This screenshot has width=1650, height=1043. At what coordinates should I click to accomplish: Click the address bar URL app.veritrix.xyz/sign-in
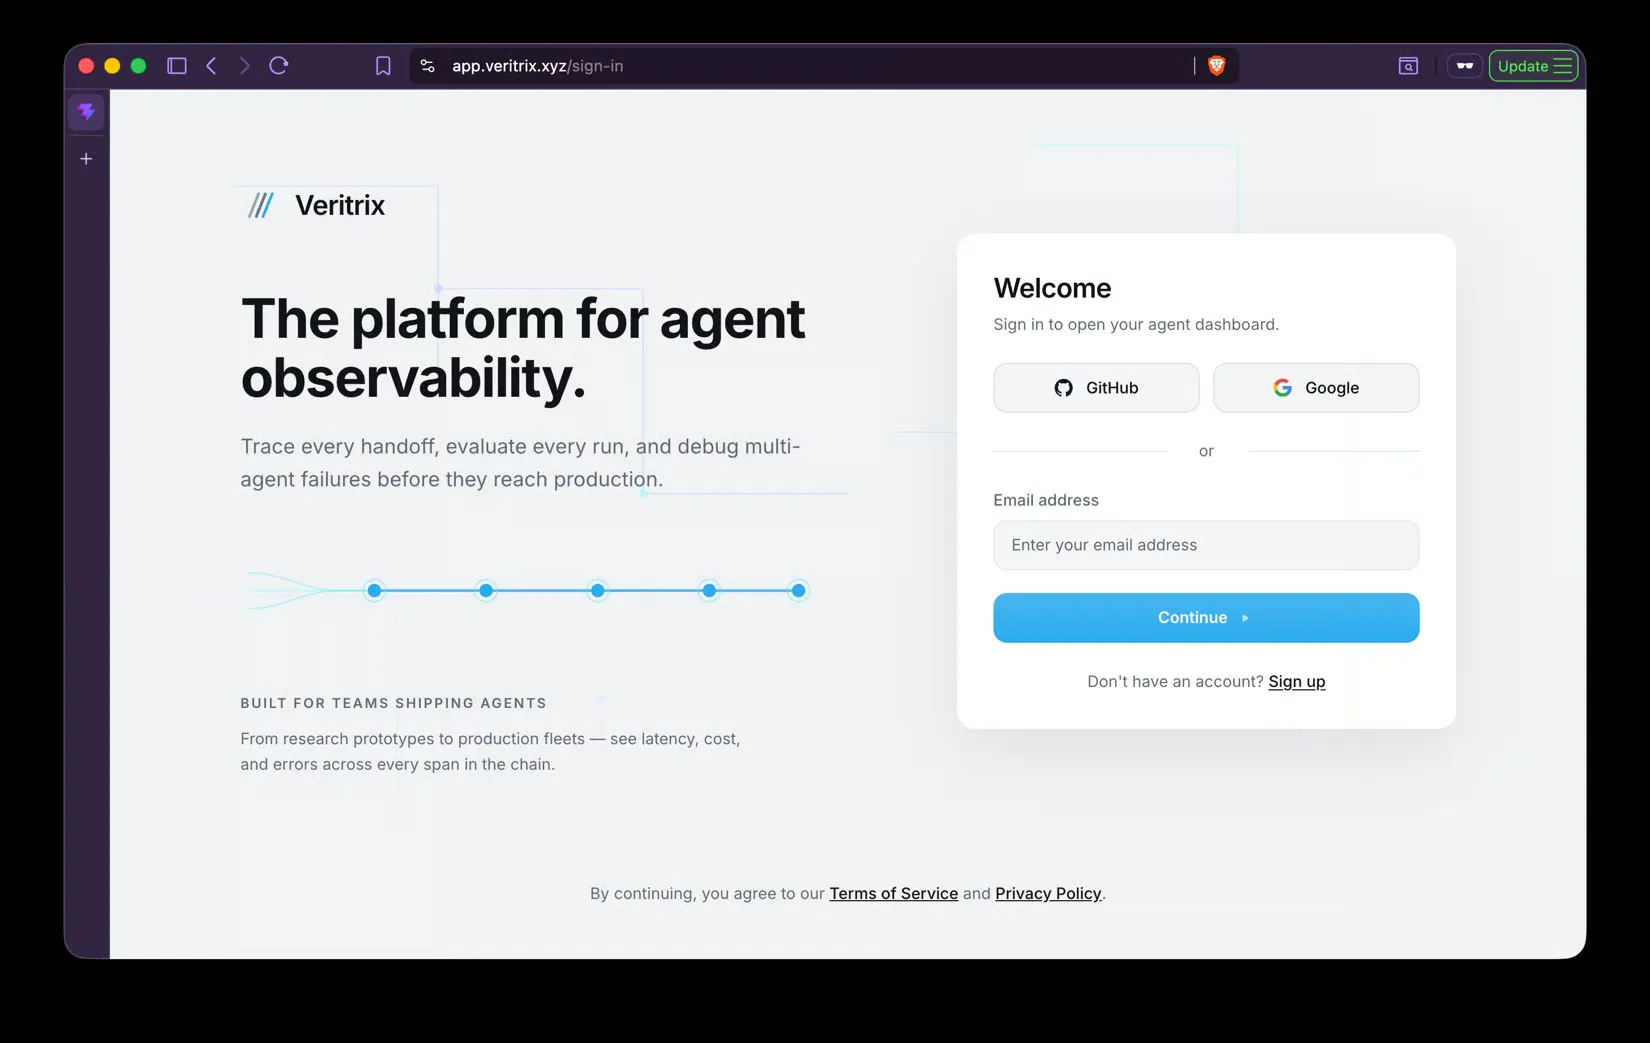coord(538,66)
